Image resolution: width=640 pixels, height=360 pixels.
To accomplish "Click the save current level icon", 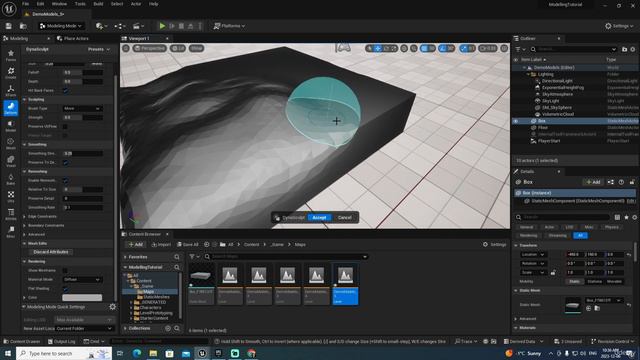I will (x=9, y=26).
